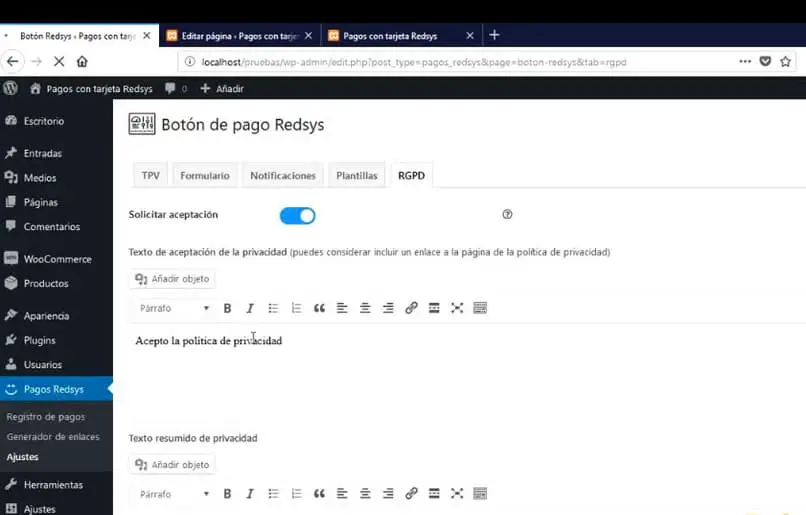
Task: Open Registro de pagos submenu link
Action: point(46,417)
